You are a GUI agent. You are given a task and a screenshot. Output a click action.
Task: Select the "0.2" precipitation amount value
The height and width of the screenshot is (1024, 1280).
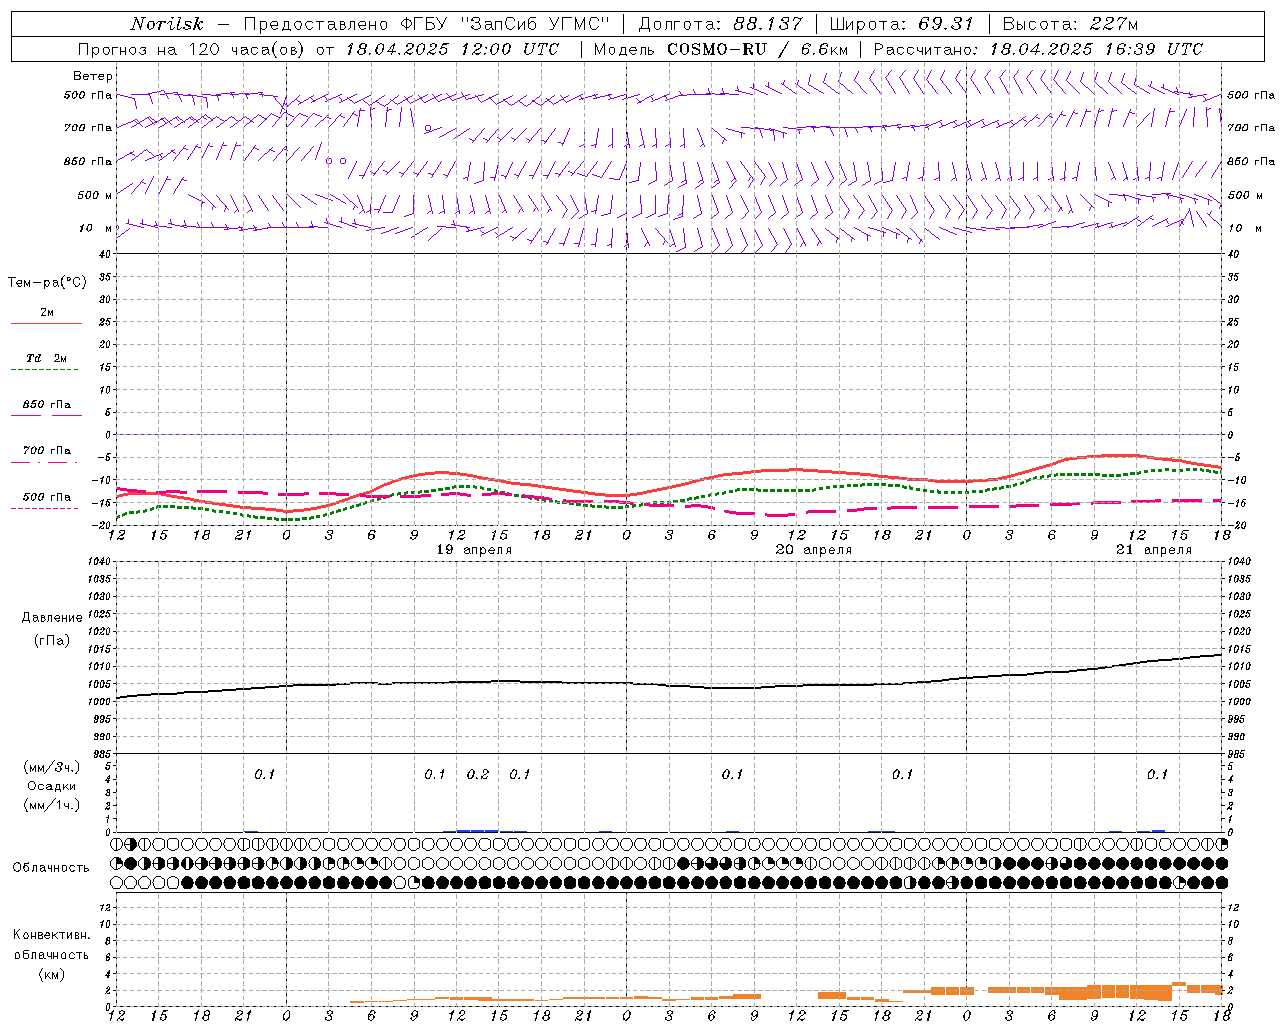(x=478, y=774)
